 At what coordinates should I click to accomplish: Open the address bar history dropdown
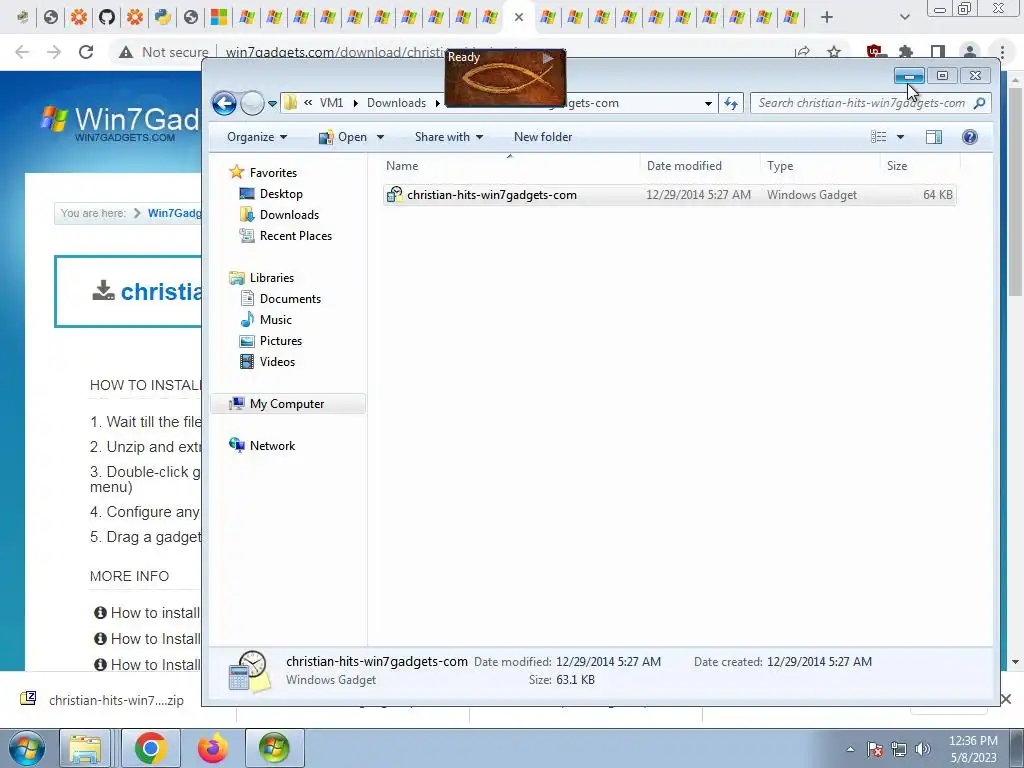pos(708,103)
